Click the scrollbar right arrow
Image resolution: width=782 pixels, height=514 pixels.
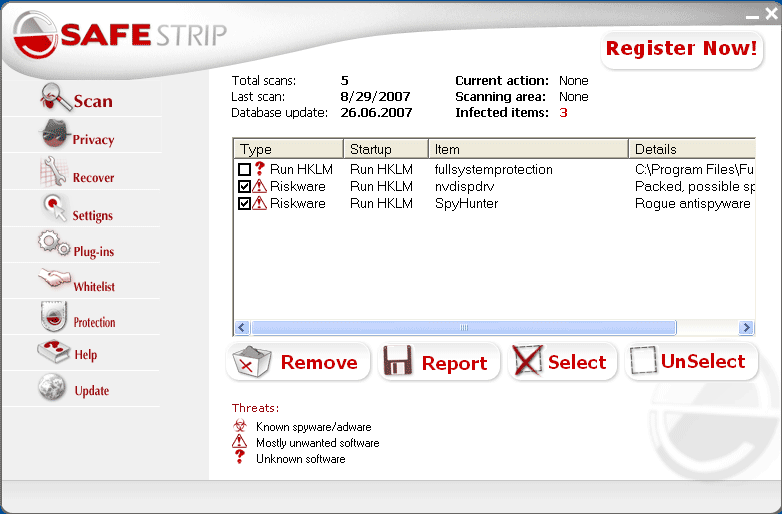[x=746, y=328]
